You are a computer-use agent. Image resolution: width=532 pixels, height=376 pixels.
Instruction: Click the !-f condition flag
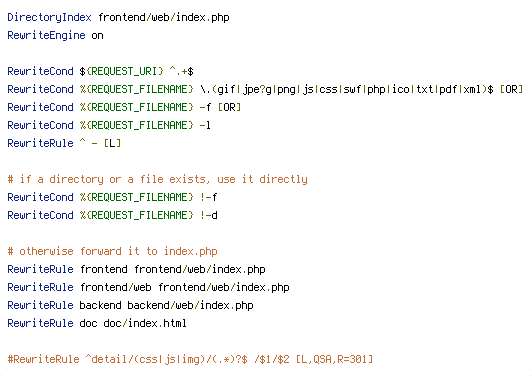pos(208,197)
